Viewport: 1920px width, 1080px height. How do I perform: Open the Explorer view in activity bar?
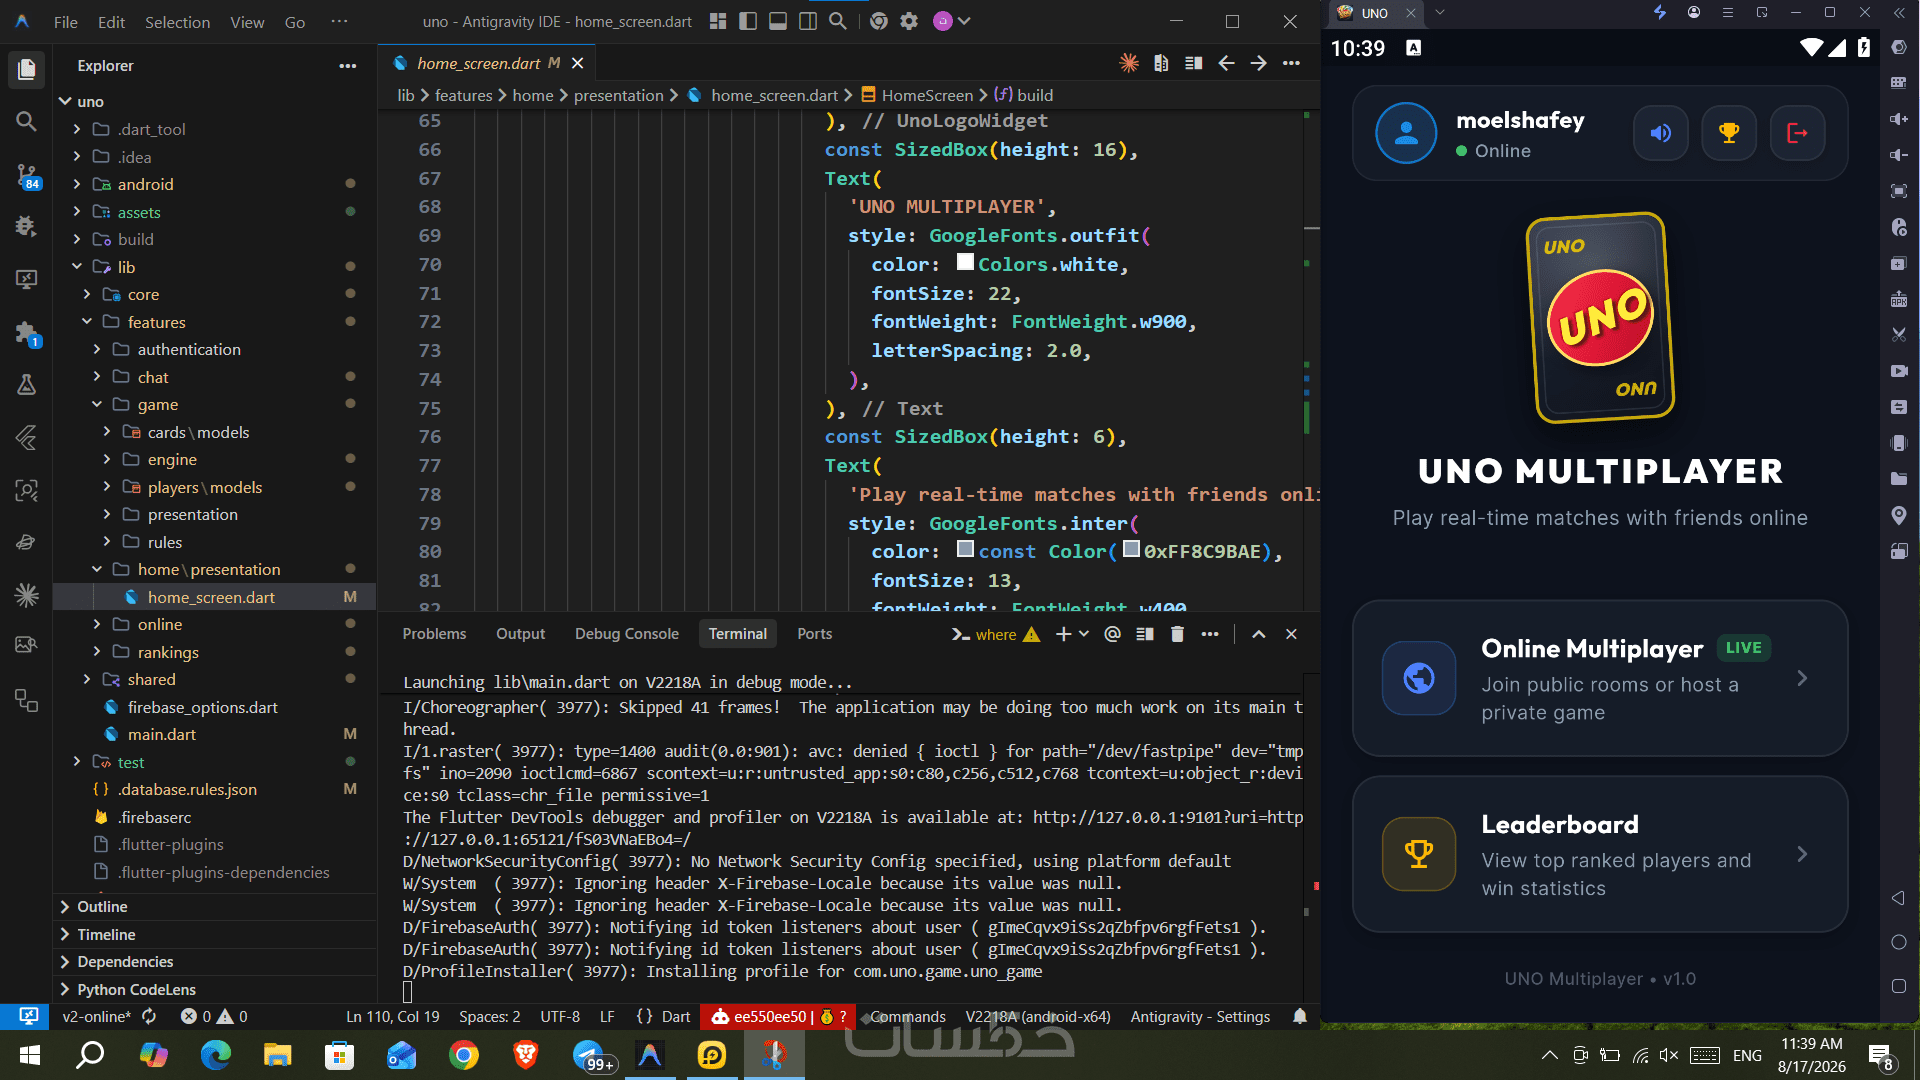point(27,69)
